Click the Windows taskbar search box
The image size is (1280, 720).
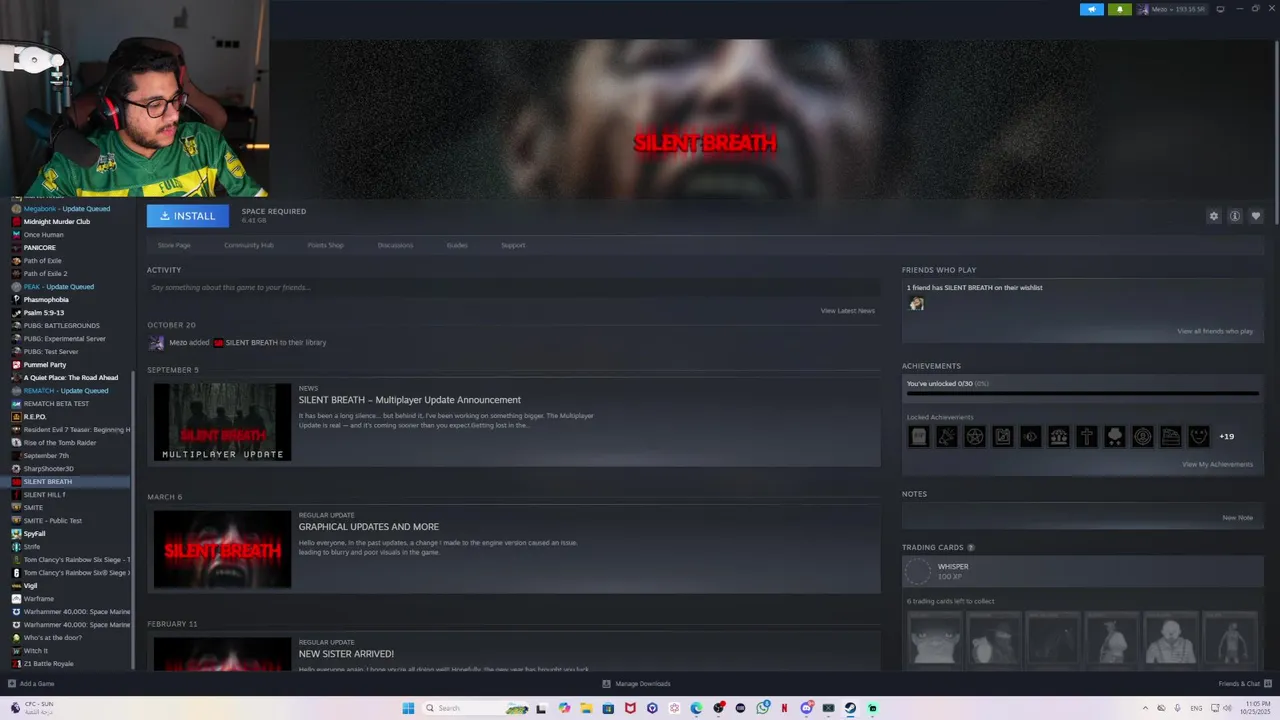click(x=476, y=708)
